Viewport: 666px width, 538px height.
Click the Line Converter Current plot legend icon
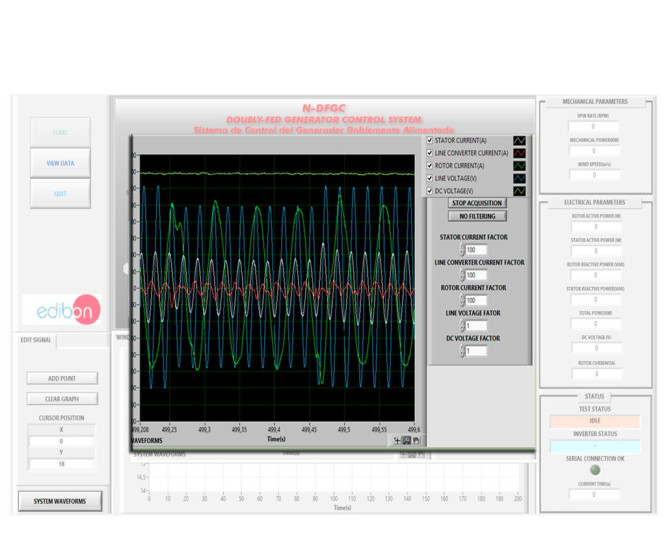(520, 153)
